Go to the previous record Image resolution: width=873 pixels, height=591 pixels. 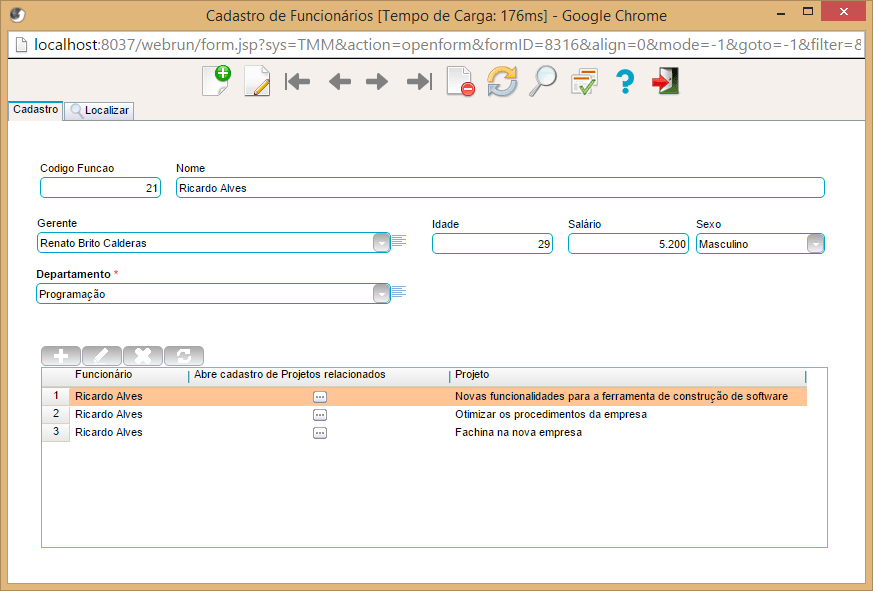[339, 82]
